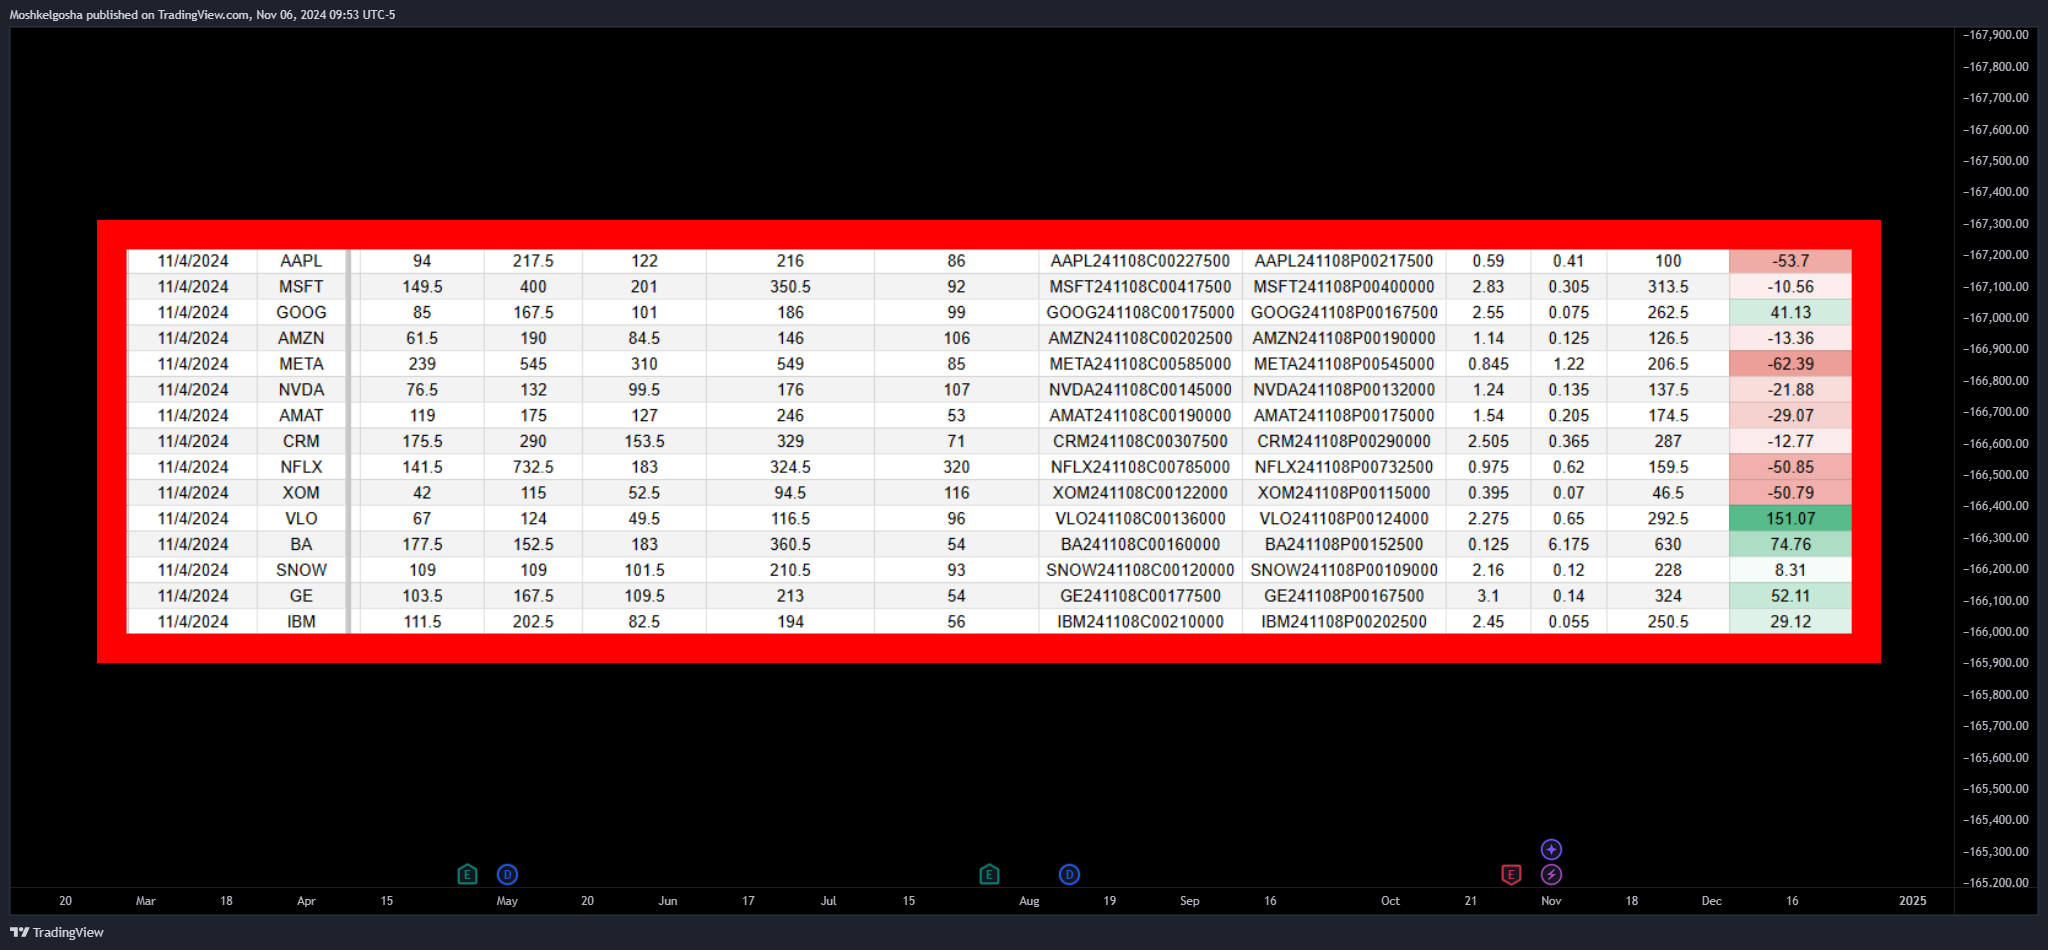Viewport: 2048px width, 950px height.
Task: Click price axis label -167,900.00
Action: tap(1996, 35)
